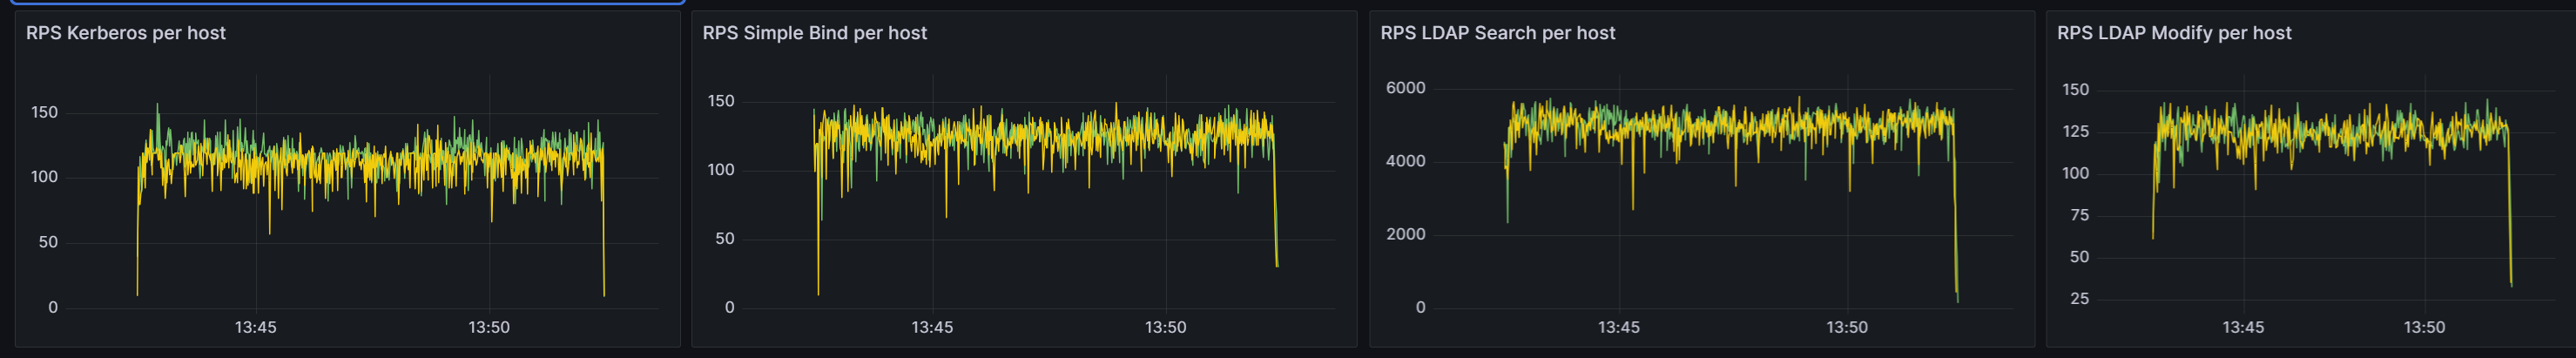Click the 150 y-axis label in Simple Bind panel

click(721, 101)
